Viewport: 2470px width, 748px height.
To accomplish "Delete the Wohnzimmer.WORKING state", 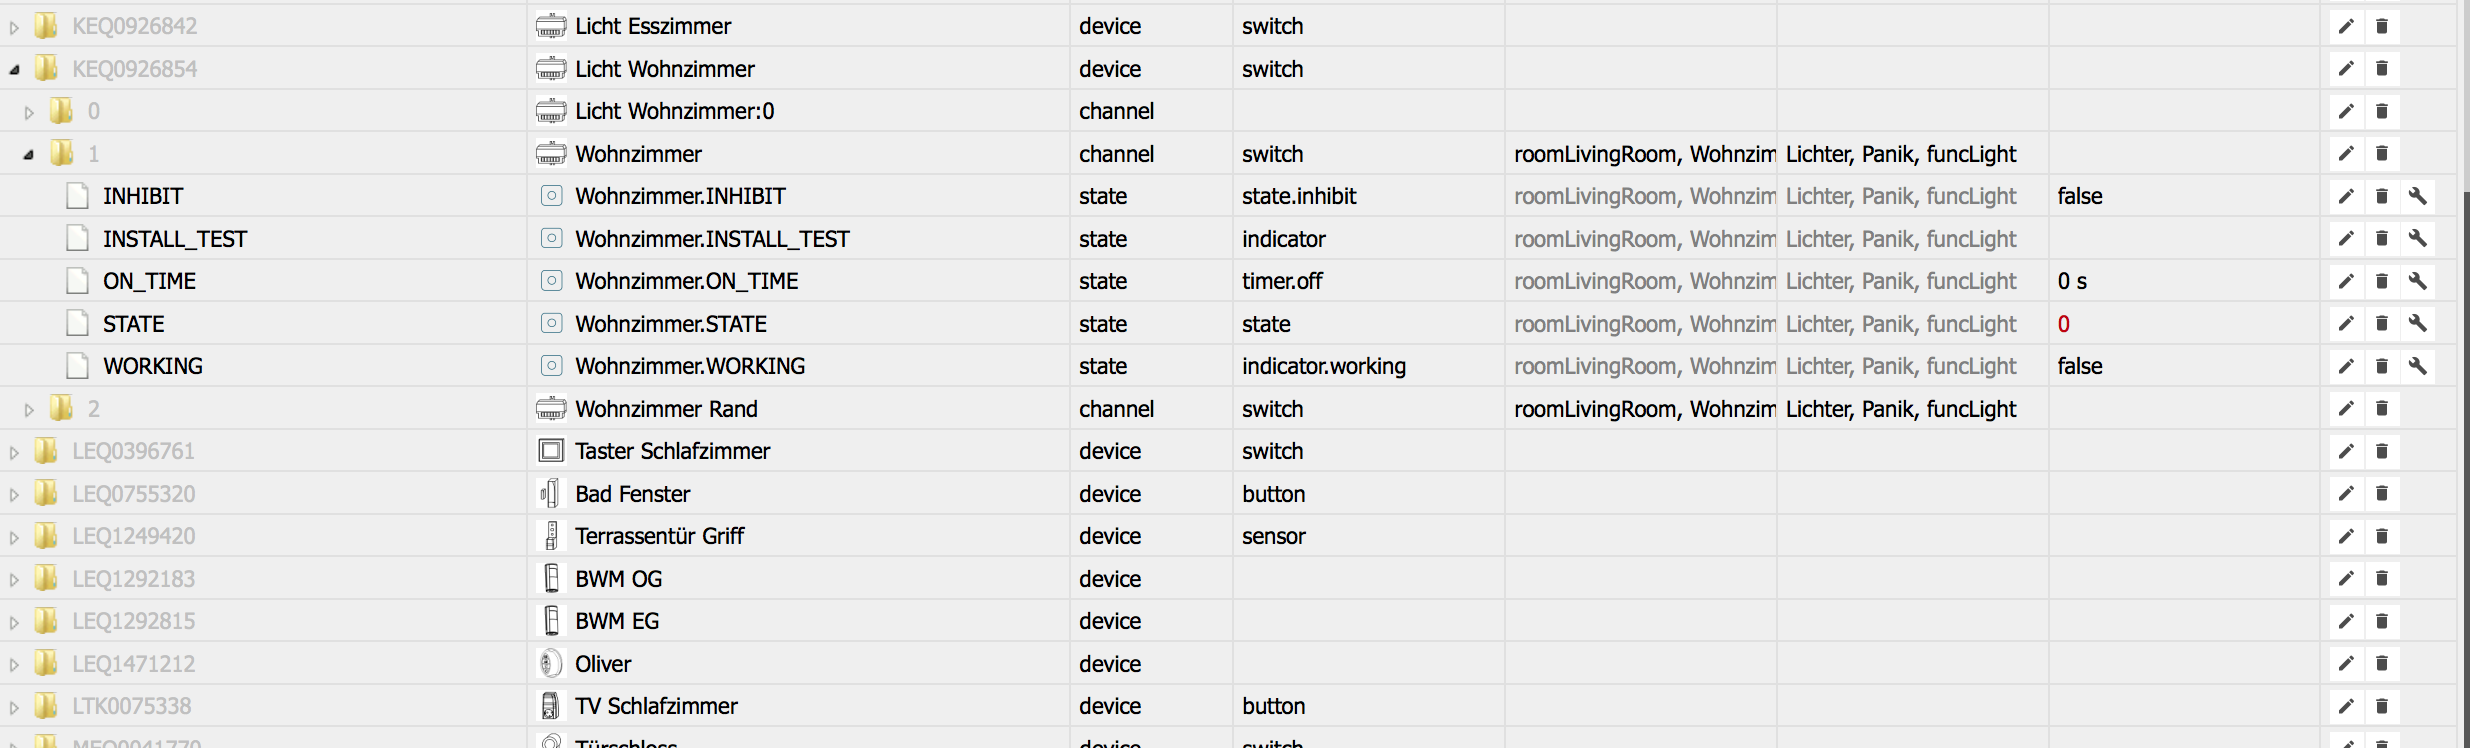I will 2382,366.
